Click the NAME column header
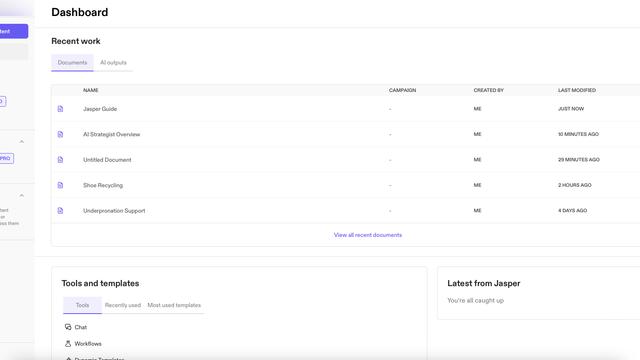640x360 pixels. (91, 90)
